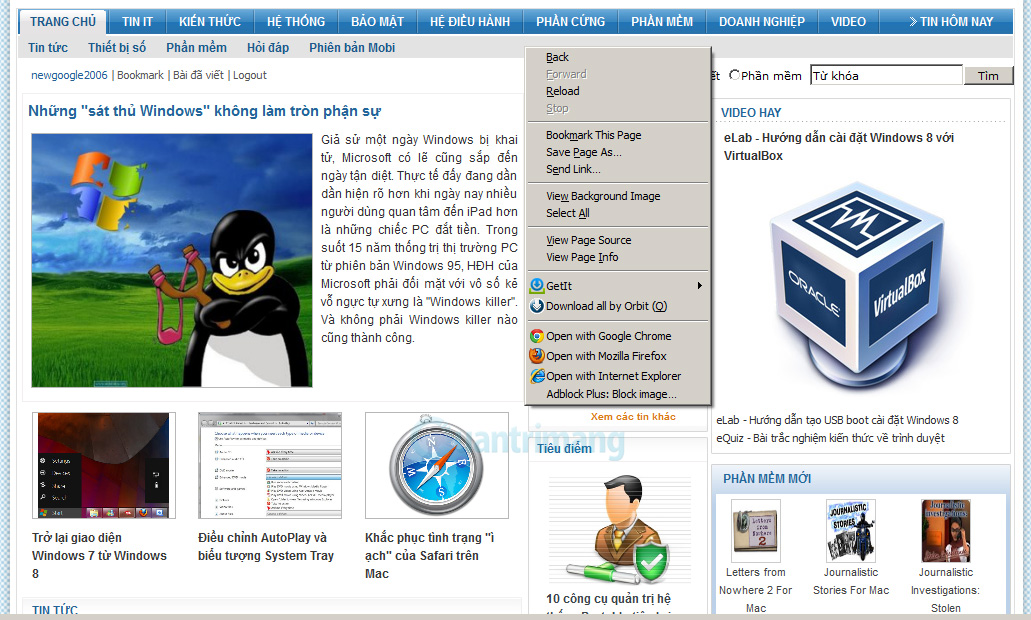Focus the Từ khóa search field
Image resolution: width=1031 pixels, height=620 pixels.
[886, 75]
